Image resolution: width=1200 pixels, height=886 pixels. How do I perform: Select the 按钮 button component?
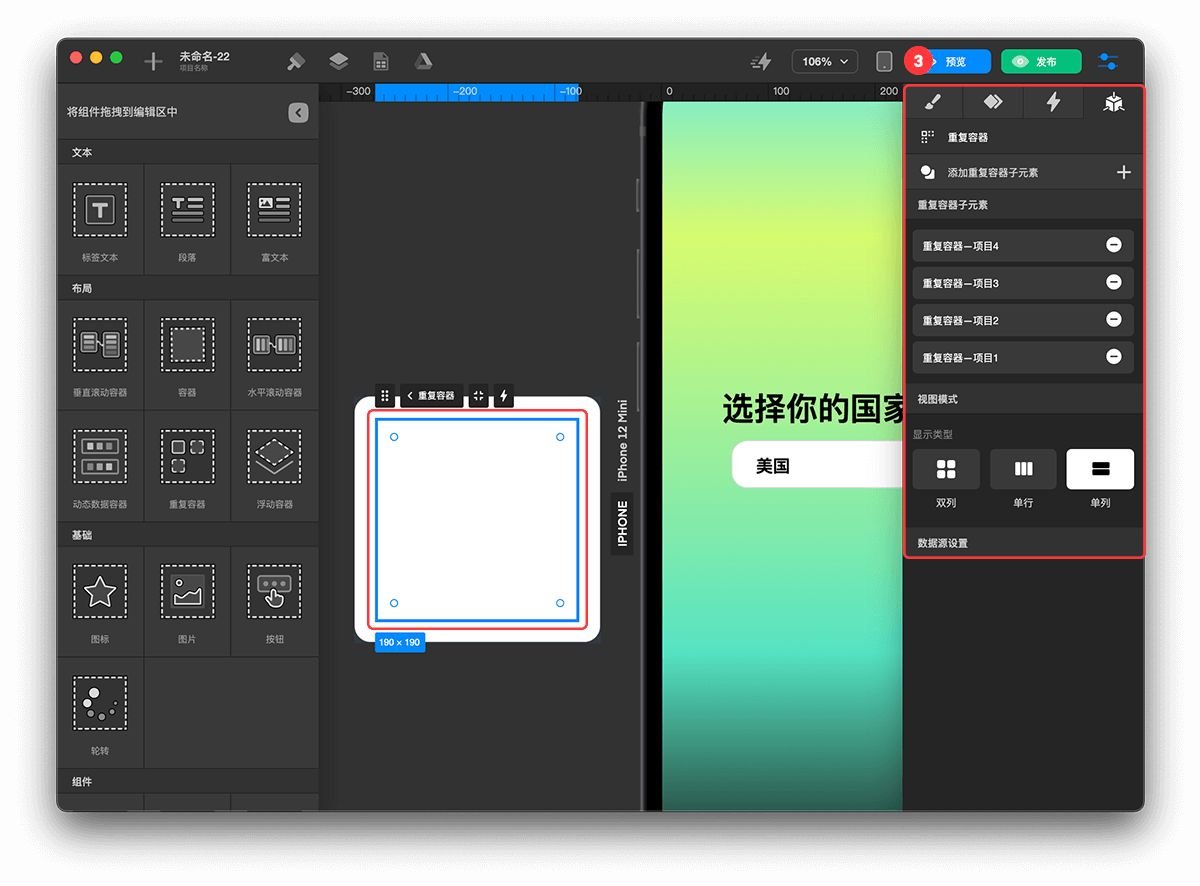(274, 601)
